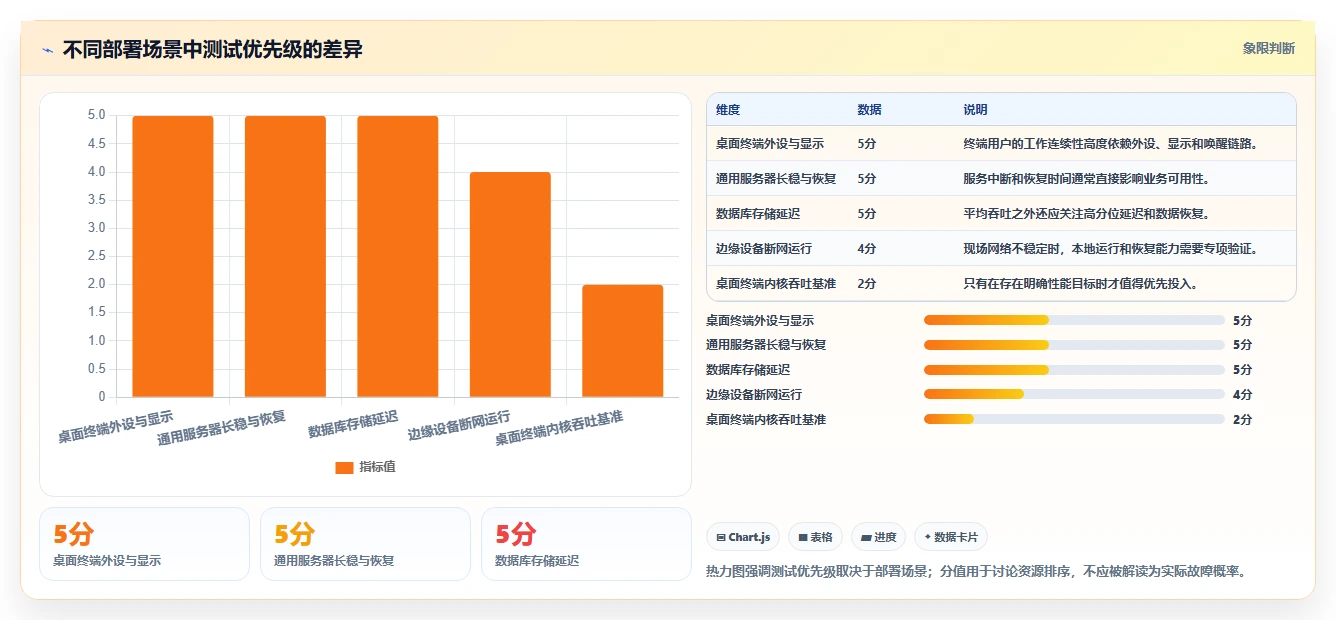Click the 表格 tag

pos(816,537)
